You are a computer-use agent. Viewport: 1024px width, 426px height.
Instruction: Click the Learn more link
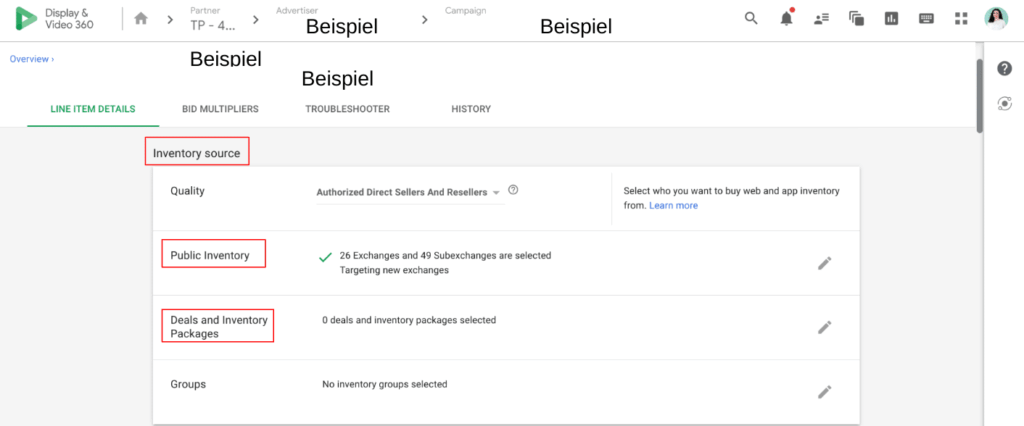[x=673, y=205]
